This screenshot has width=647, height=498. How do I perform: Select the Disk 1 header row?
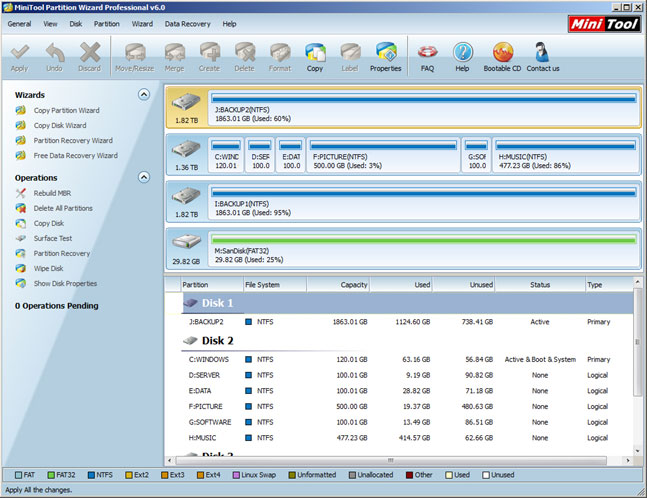pyautogui.click(x=407, y=303)
